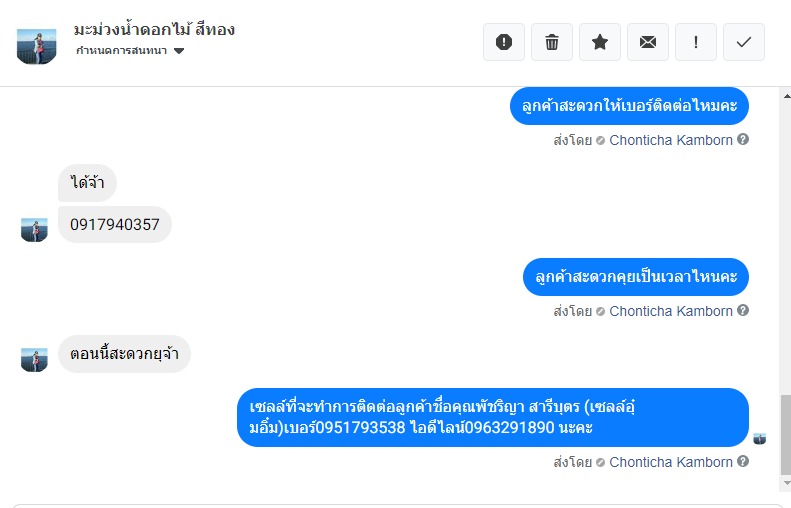
Task: Click help icon under the last sent message
Action: [743, 462]
